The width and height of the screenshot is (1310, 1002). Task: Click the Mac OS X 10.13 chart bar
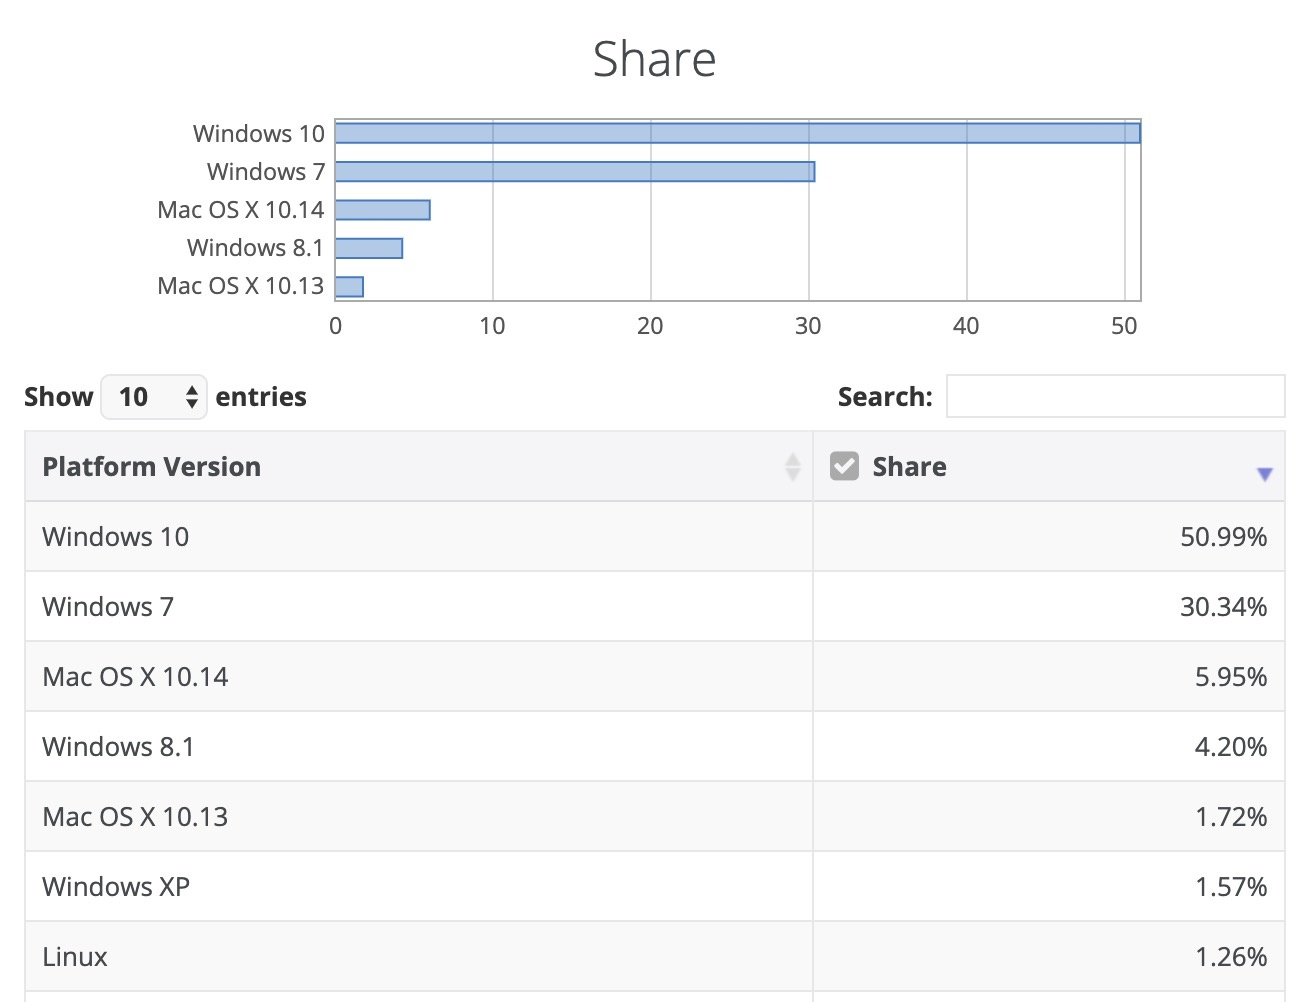349,287
